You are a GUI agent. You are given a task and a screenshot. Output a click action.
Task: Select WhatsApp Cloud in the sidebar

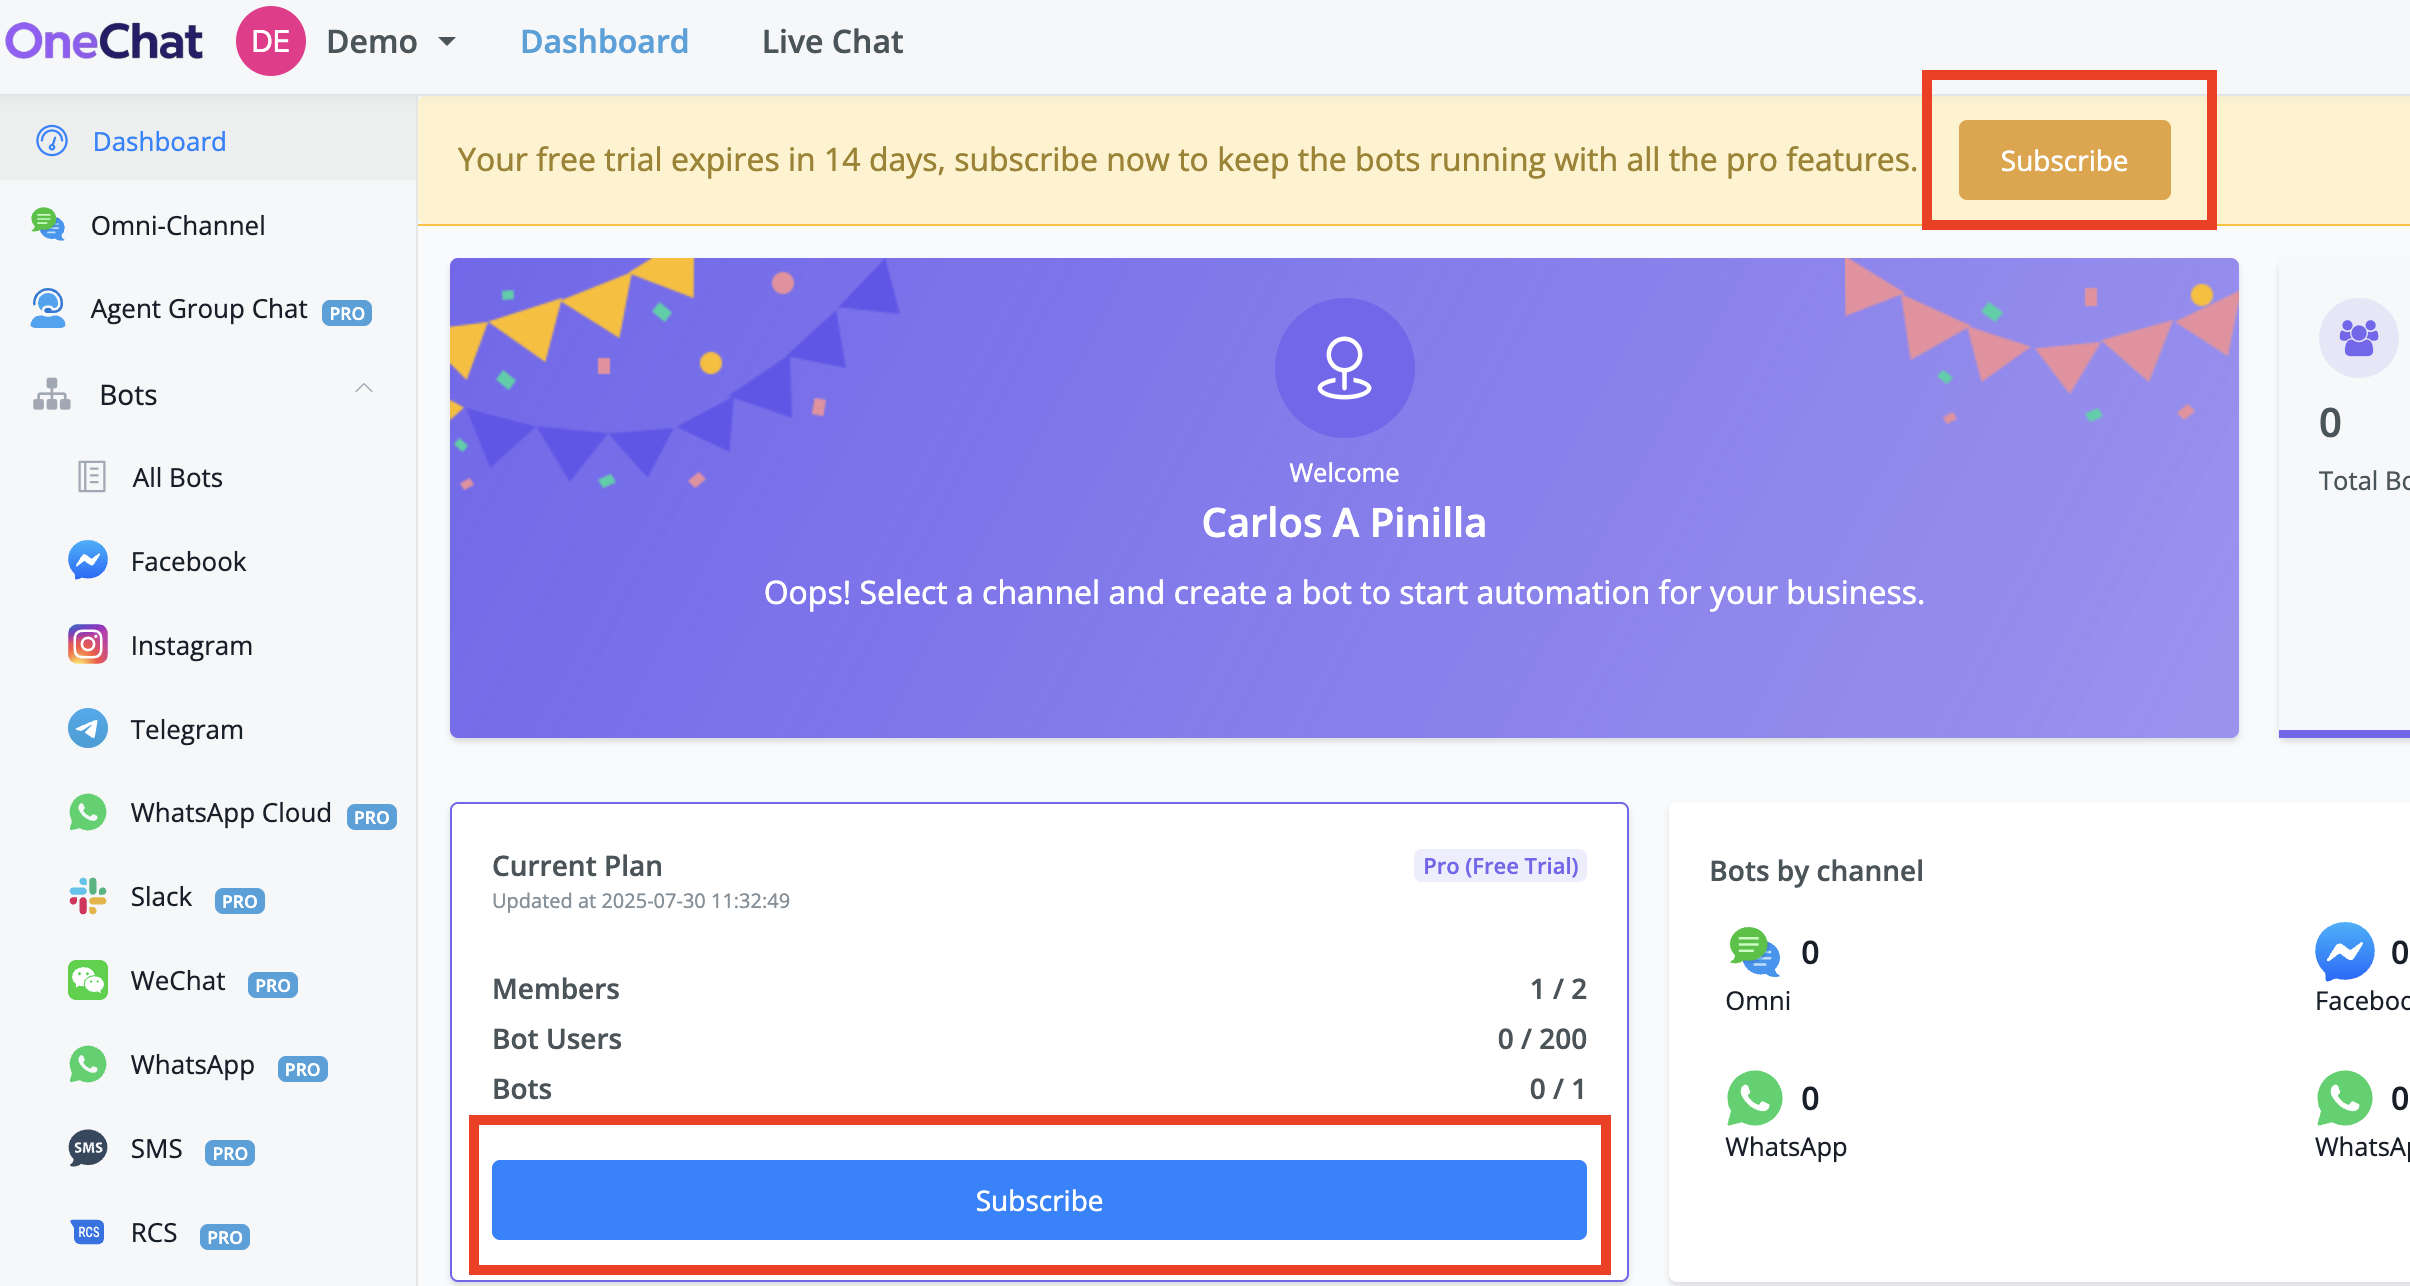point(231,813)
